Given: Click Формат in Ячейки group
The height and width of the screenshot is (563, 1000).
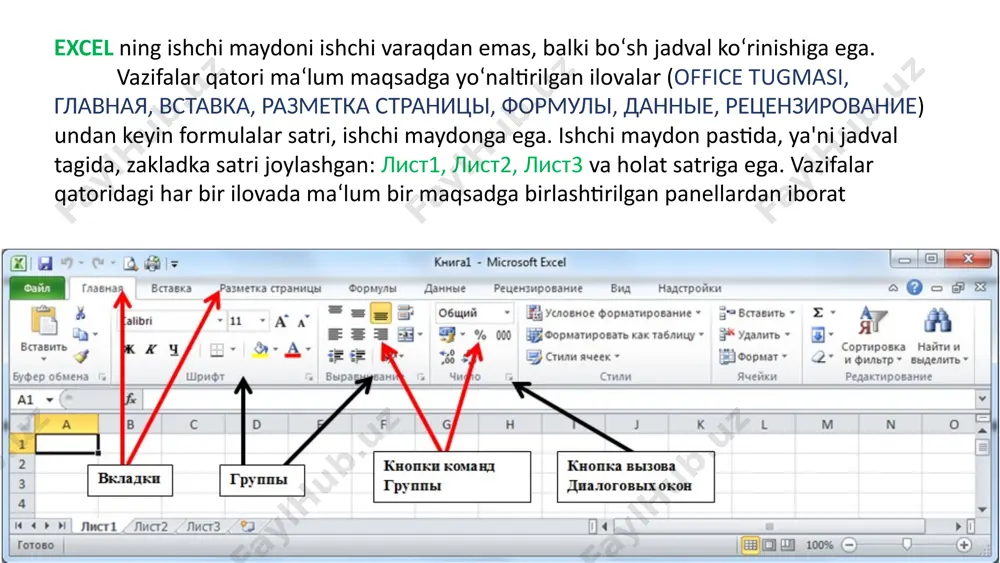Looking at the screenshot, I should coord(753,356).
